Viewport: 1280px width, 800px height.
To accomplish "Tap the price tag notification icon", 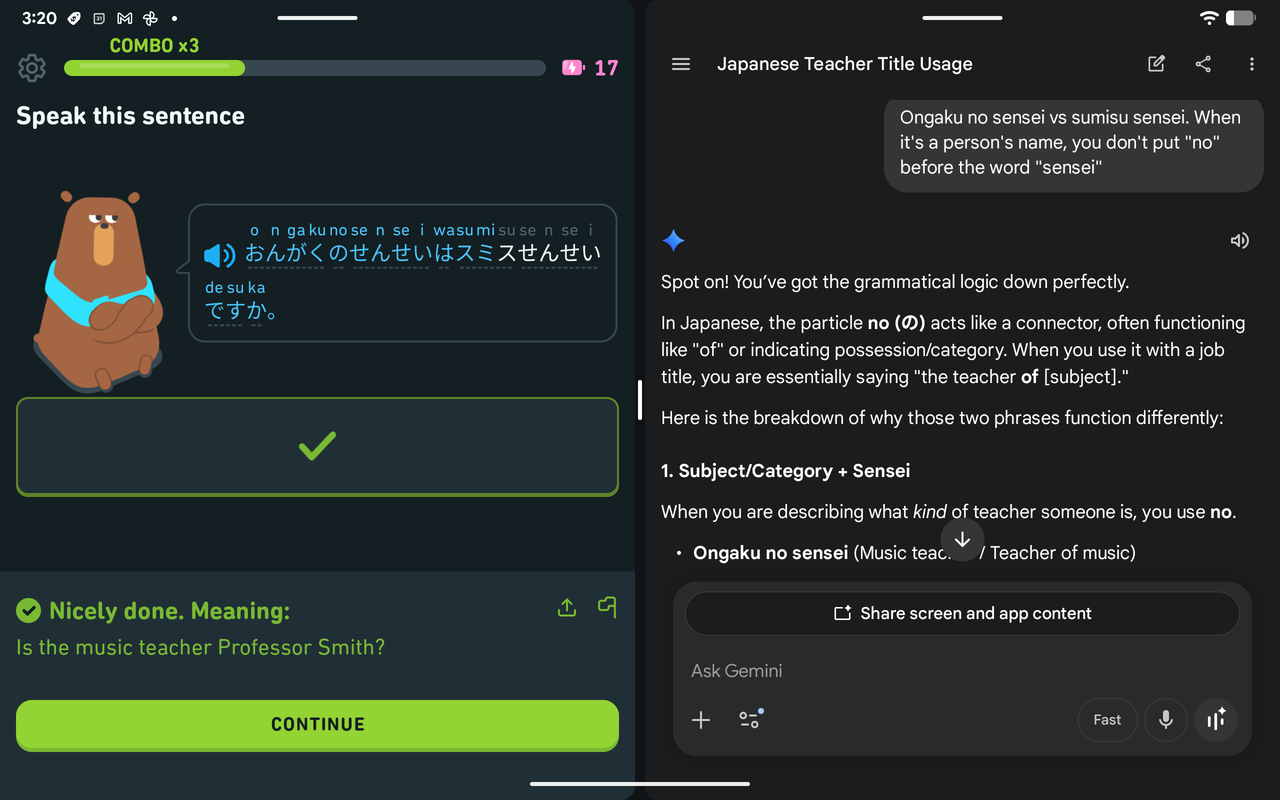I will [75, 18].
